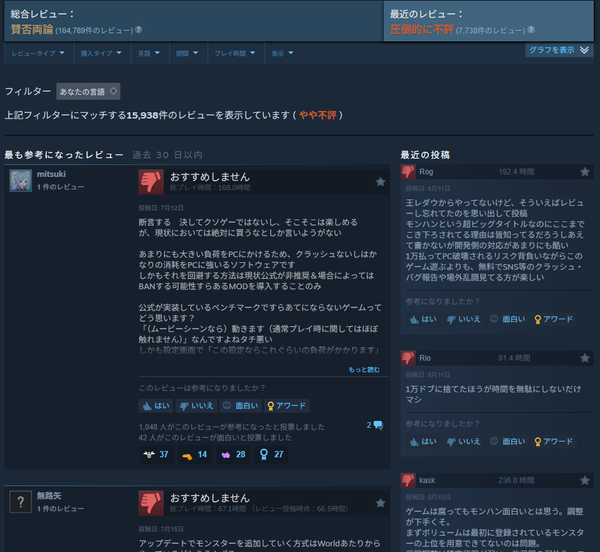Click help icon beside 164,789件のレビュー
Screen dimensions: 600x552
[139, 29]
